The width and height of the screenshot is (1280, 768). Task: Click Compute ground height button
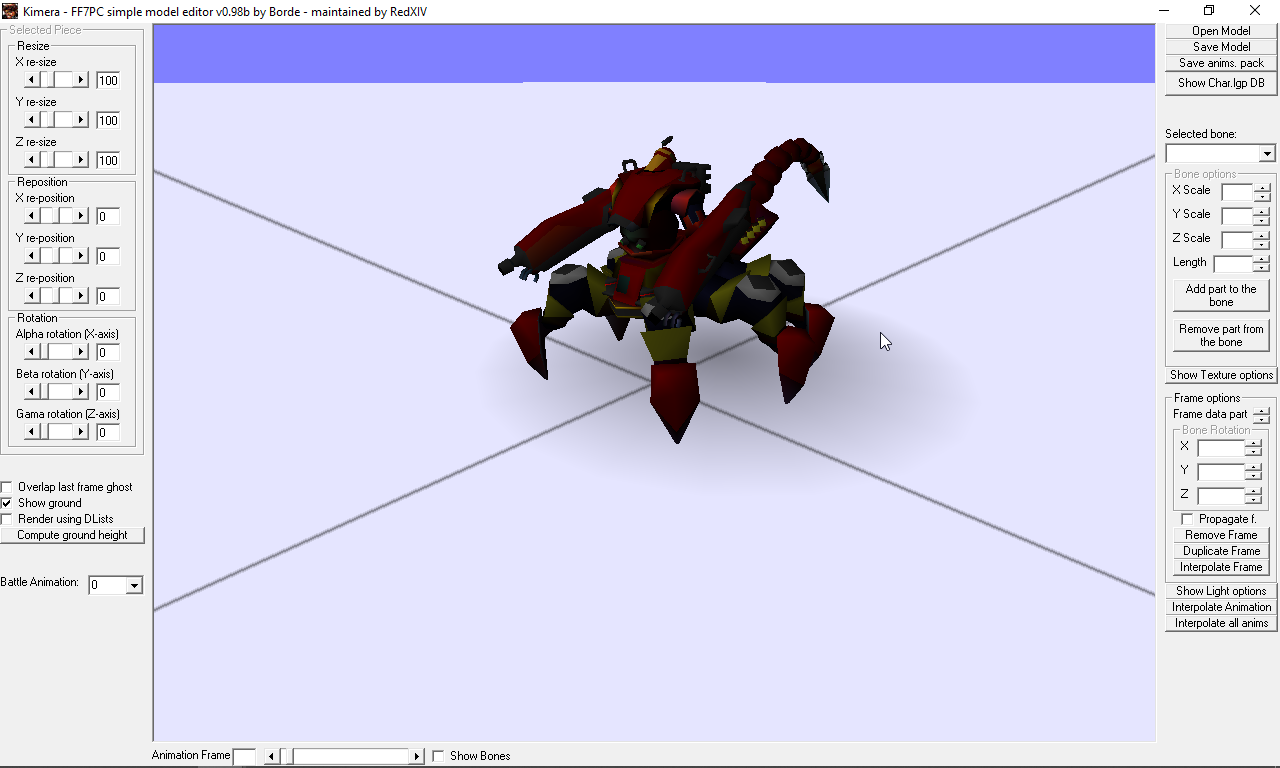(72, 535)
